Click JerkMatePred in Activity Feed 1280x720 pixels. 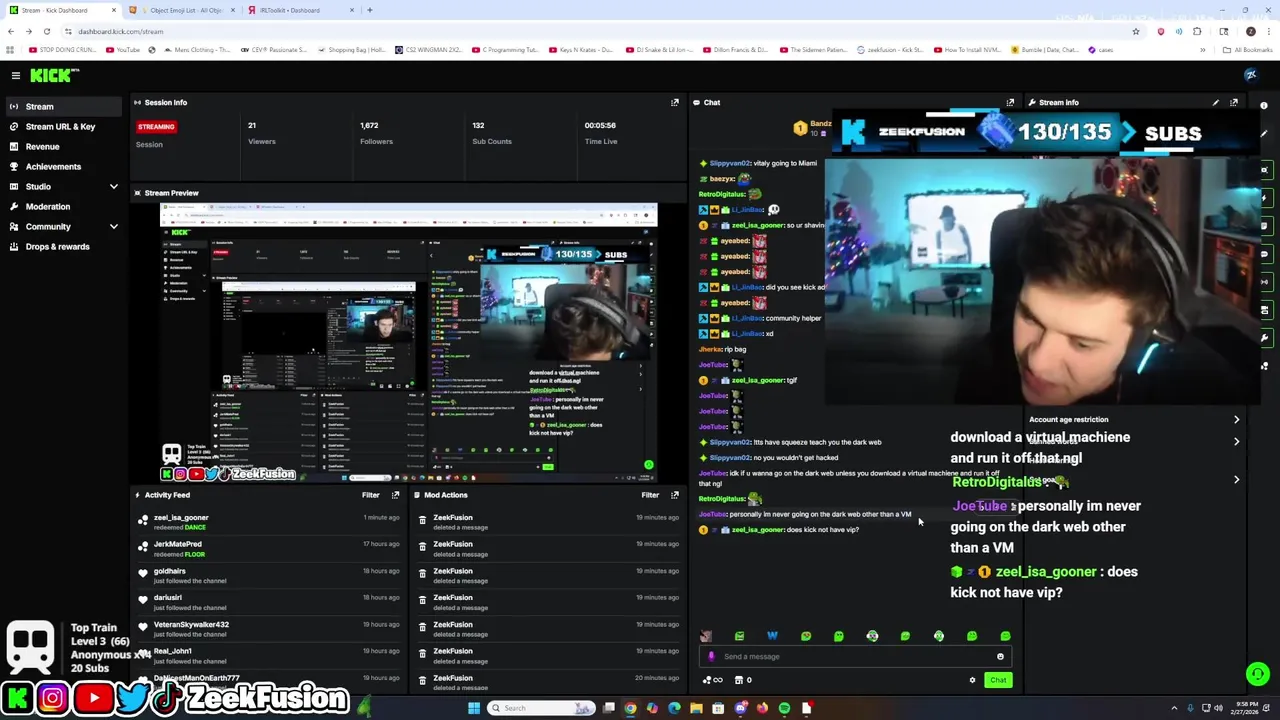tap(178, 544)
